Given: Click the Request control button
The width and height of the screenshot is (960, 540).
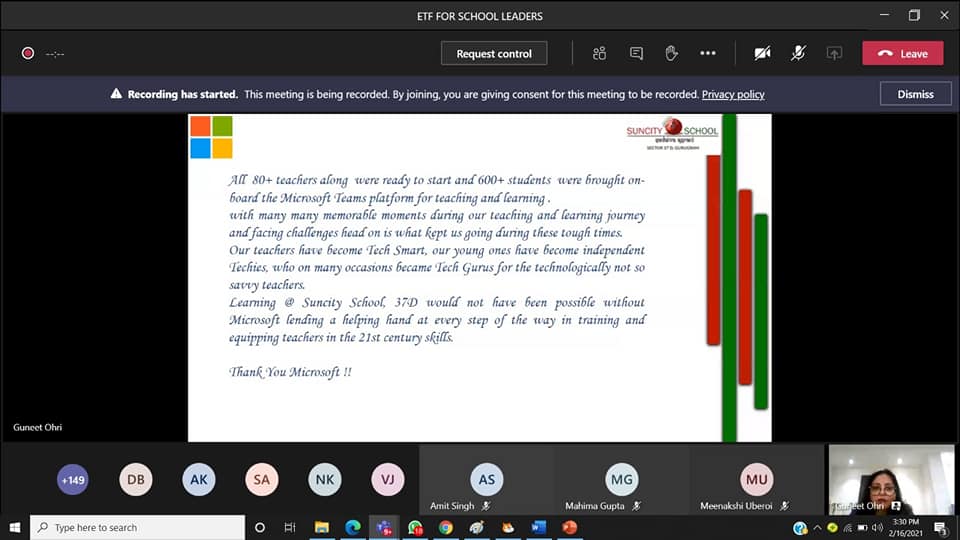Looking at the screenshot, I should (x=493, y=53).
